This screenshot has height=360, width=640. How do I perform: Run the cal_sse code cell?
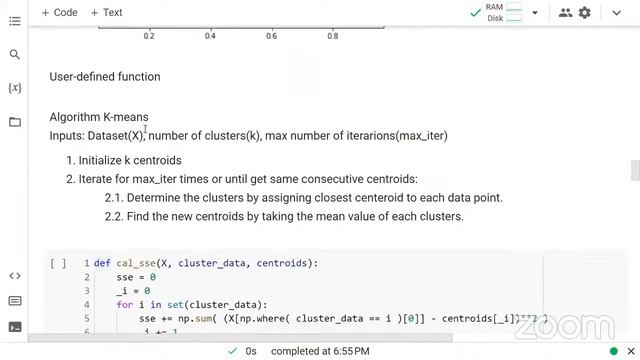point(58,263)
